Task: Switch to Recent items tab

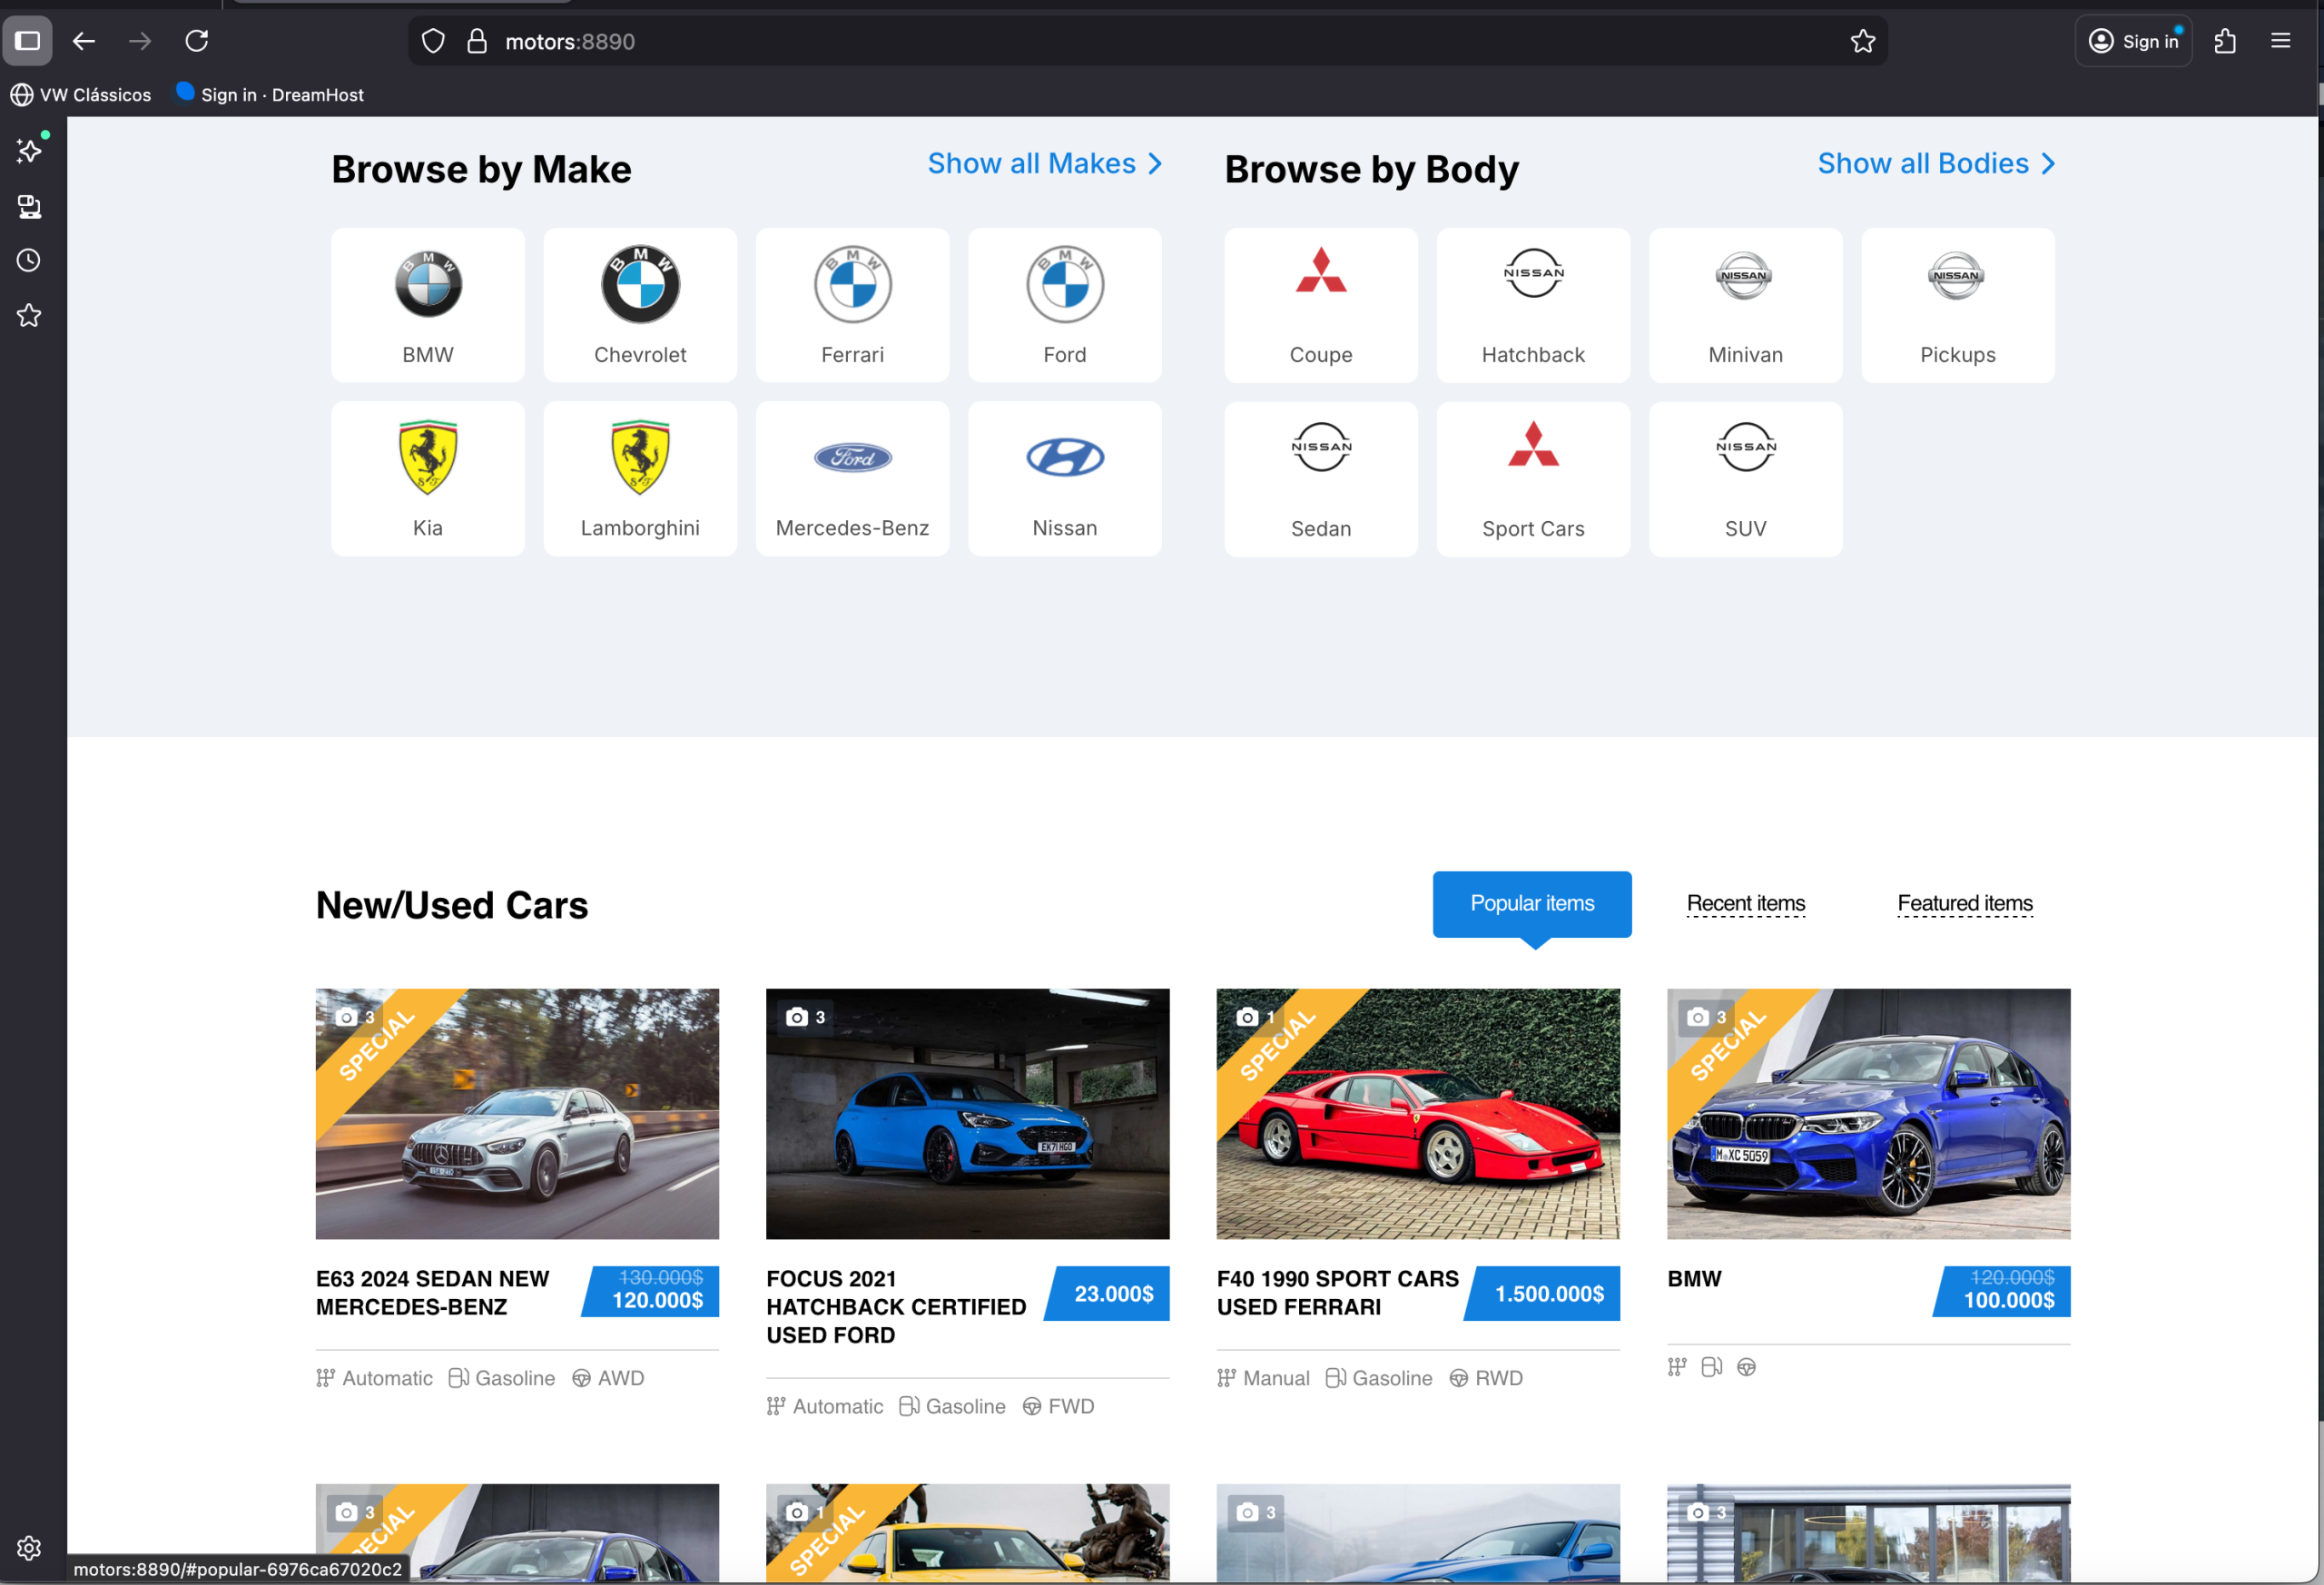Action: point(1745,903)
